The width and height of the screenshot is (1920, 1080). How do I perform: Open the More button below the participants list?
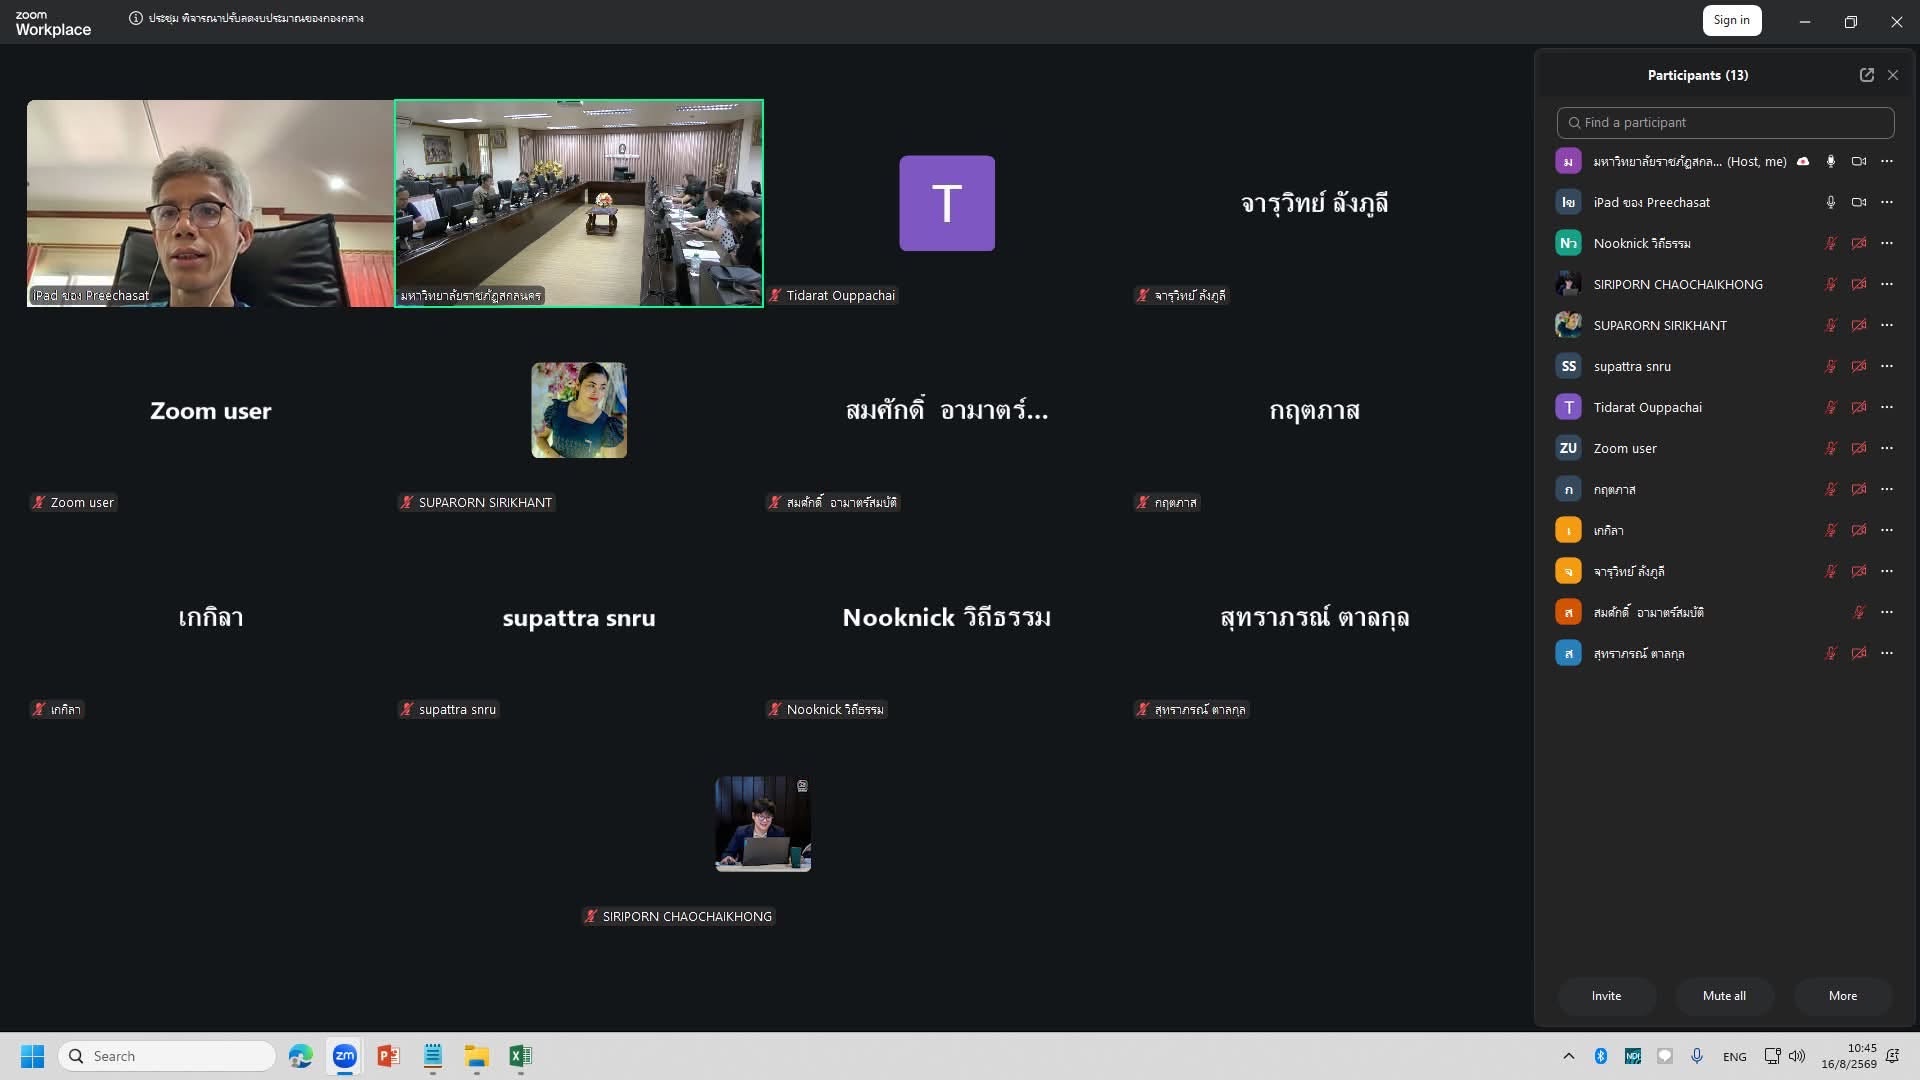pos(1843,996)
